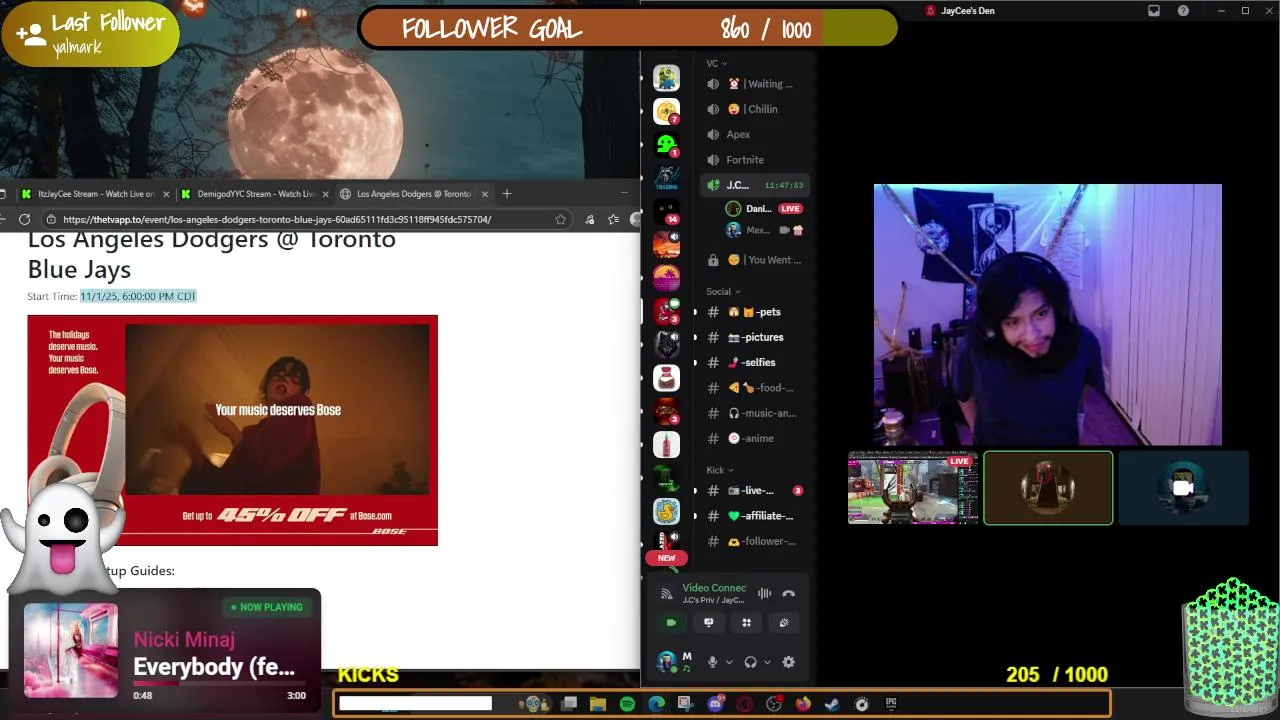Open Epic Games launcher from taskbar

891,704
